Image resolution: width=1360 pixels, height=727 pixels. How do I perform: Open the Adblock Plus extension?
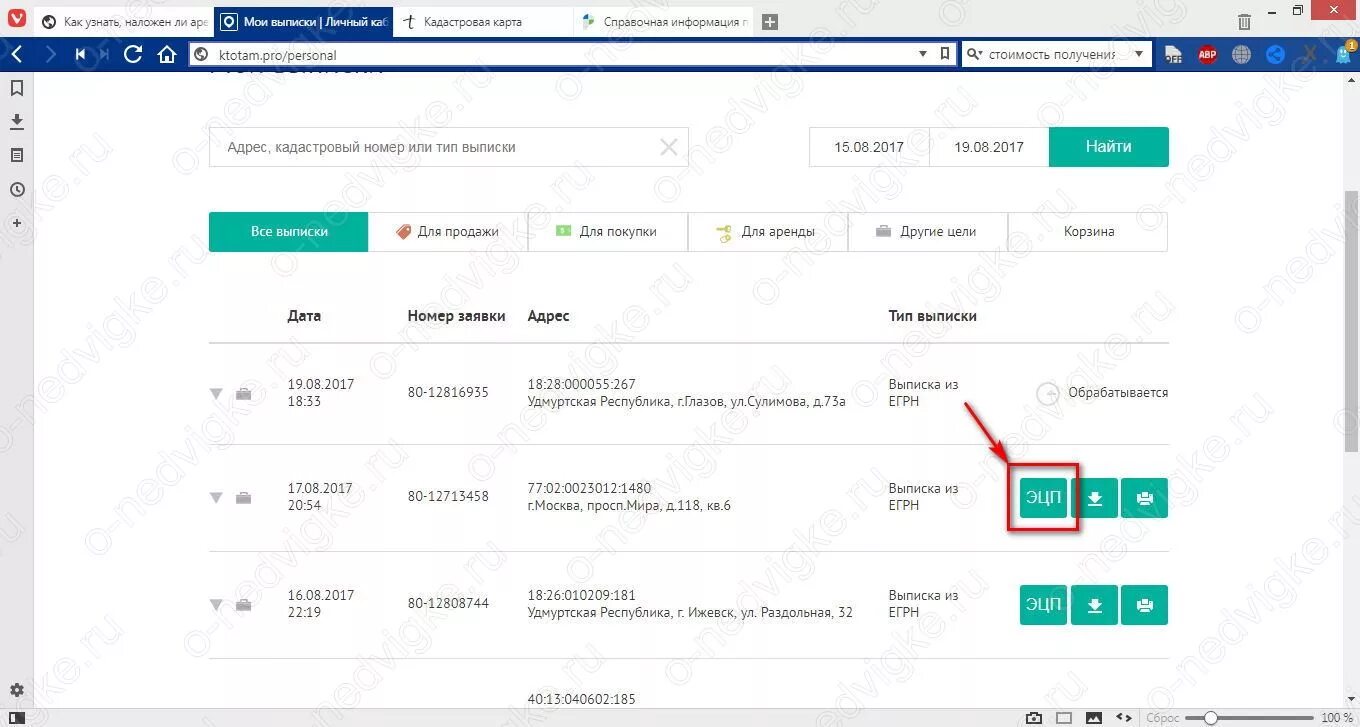(x=1207, y=55)
